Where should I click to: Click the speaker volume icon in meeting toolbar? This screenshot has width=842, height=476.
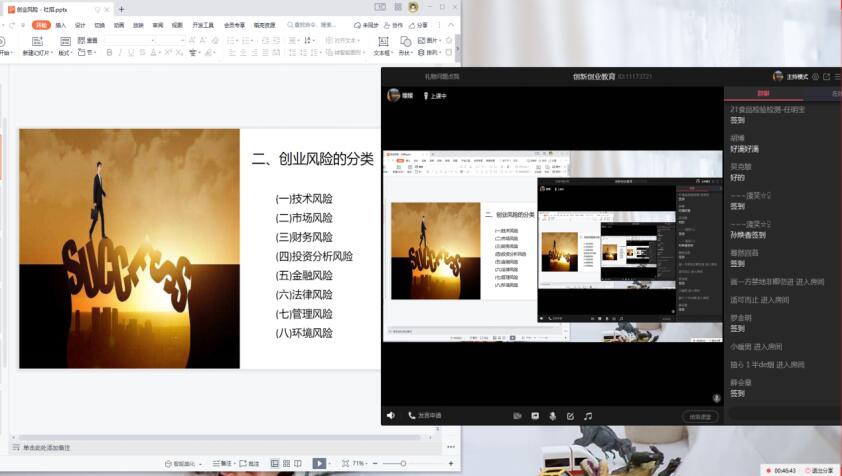click(390, 415)
